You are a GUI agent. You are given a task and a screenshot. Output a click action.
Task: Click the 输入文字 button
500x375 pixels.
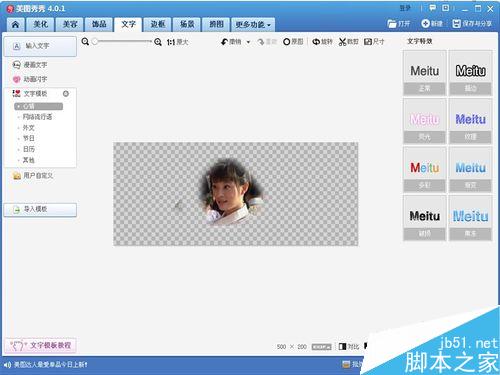40,46
